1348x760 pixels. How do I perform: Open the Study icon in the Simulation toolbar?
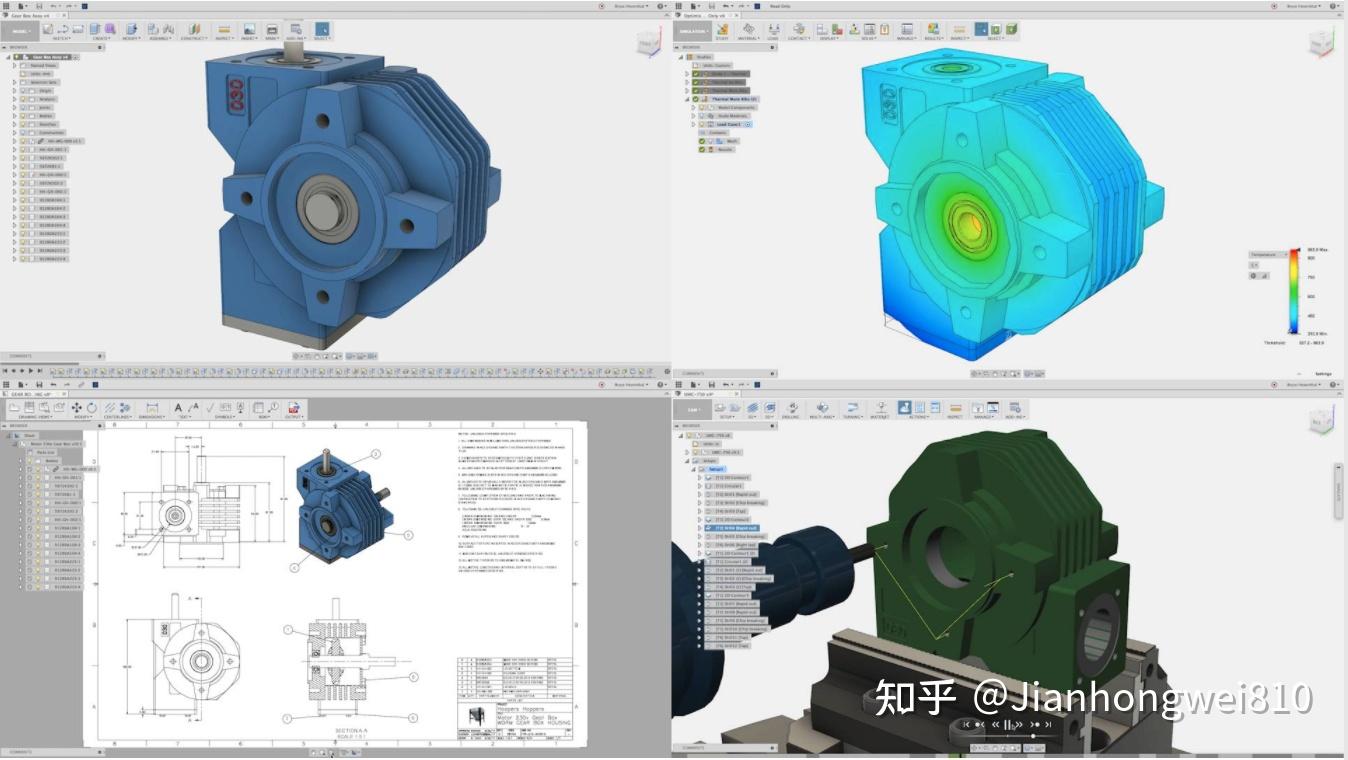(721, 30)
